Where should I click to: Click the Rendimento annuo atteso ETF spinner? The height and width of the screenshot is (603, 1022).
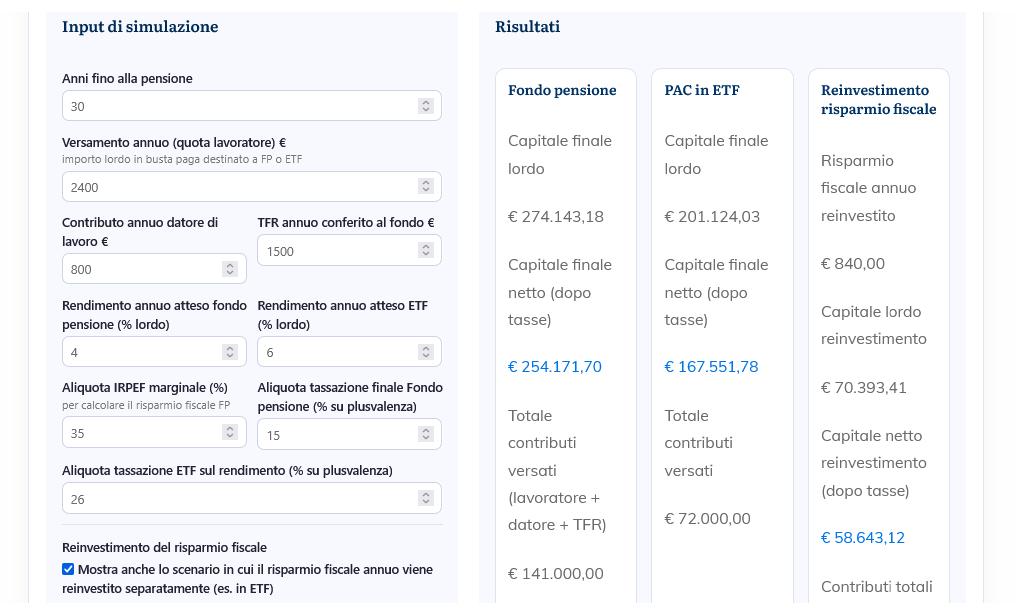pyautogui.click(x=425, y=352)
